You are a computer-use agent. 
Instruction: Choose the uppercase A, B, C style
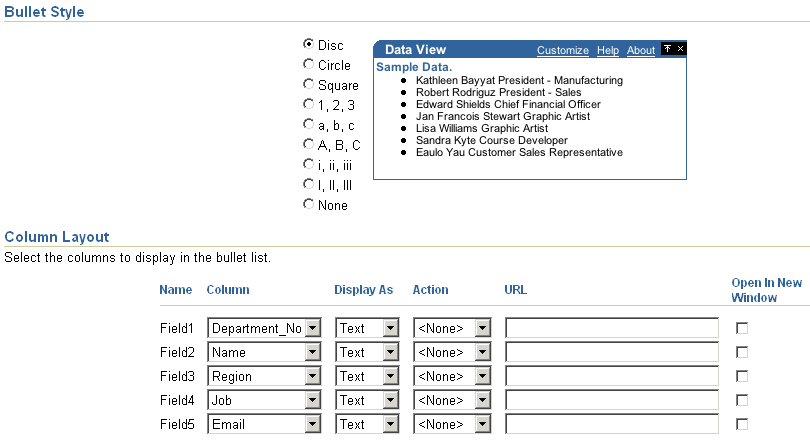308,144
